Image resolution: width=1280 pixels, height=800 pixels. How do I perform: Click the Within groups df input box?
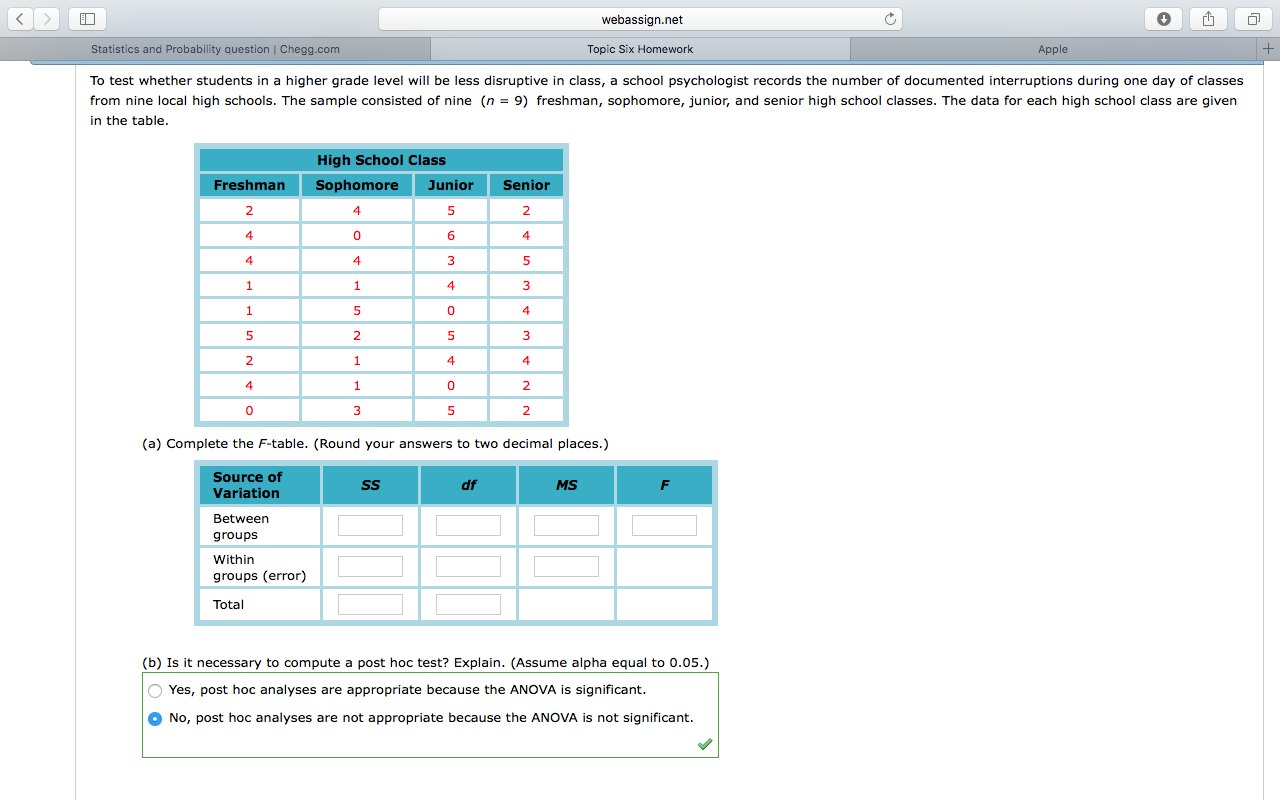(468, 566)
